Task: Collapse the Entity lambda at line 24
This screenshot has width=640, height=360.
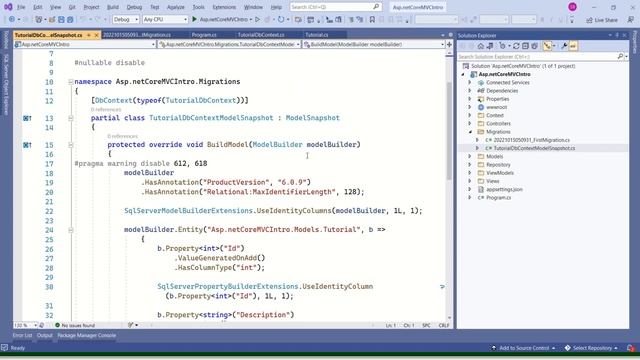Action: [x=71, y=230]
